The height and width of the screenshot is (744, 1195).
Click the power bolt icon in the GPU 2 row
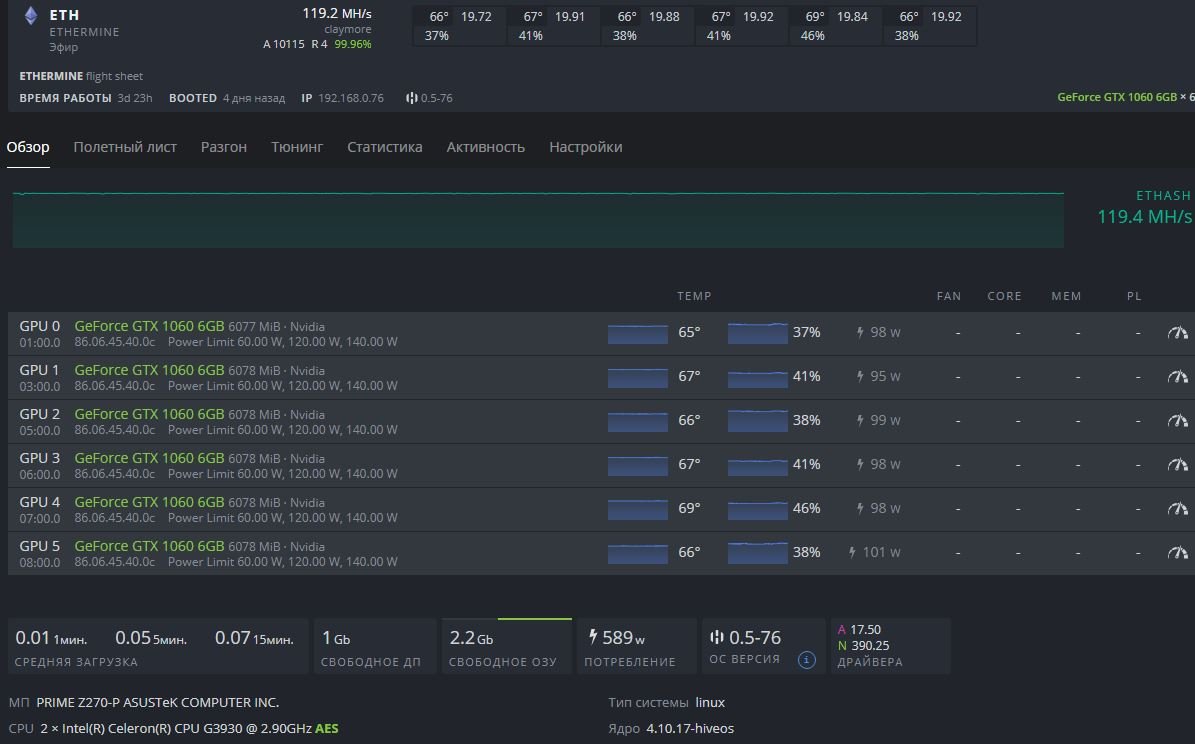click(x=860, y=421)
